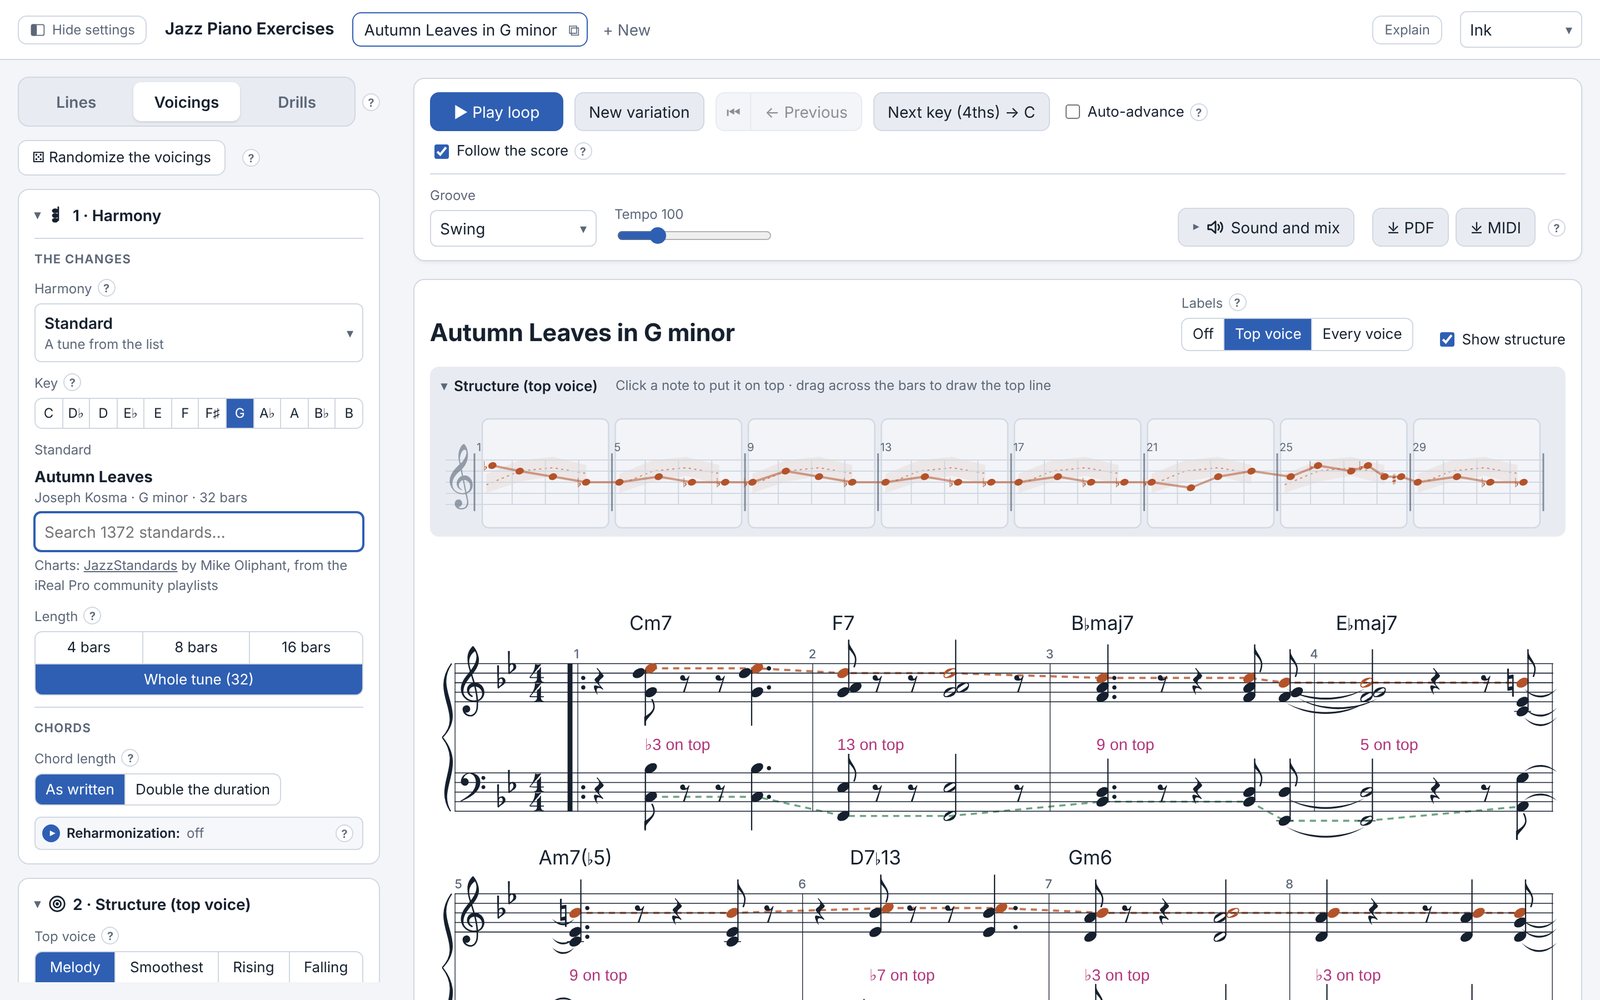Click the play icon beside Reharmonization
This screenshot has height=1000, width=1600.
pyautogui.click(x=51, y=833)
